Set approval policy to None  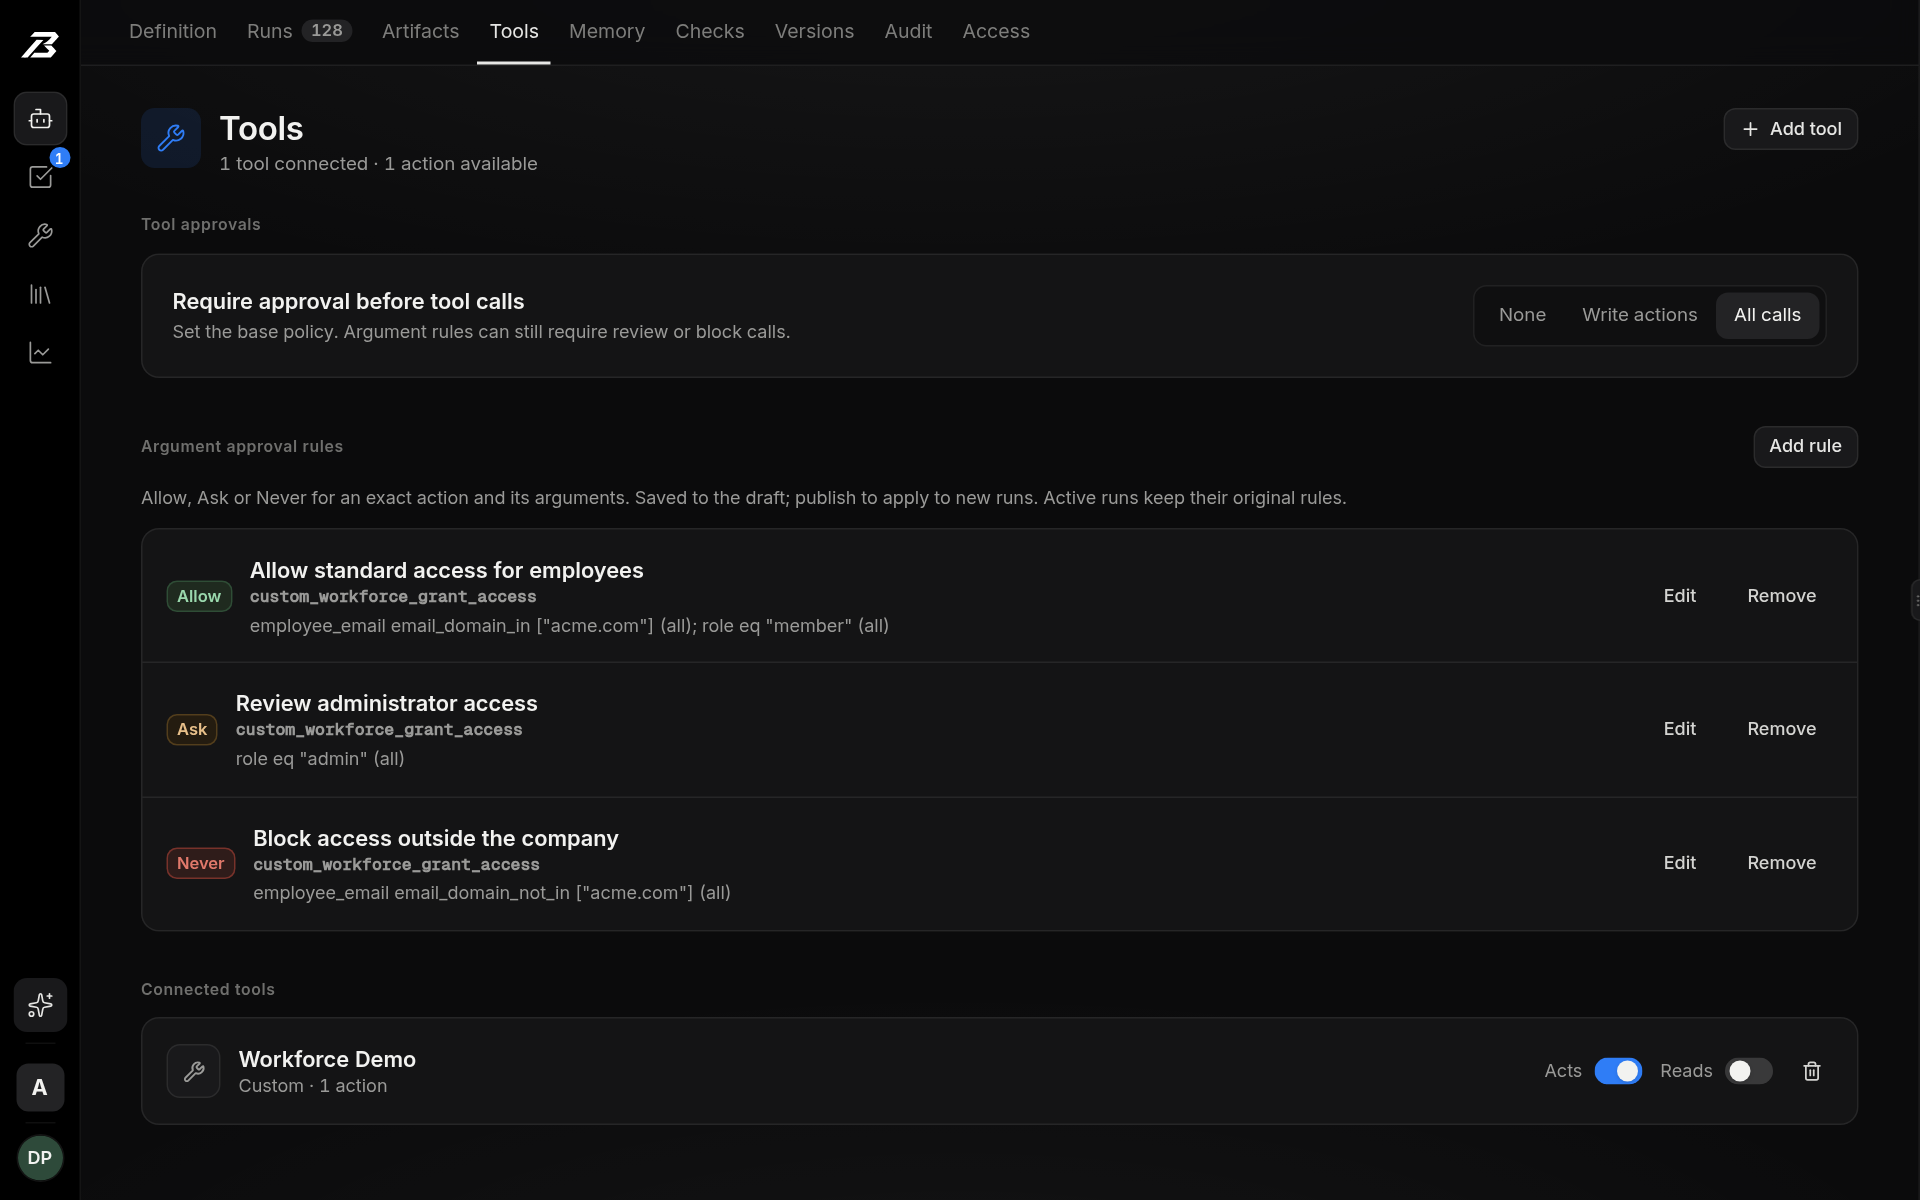coord(1522,315)
